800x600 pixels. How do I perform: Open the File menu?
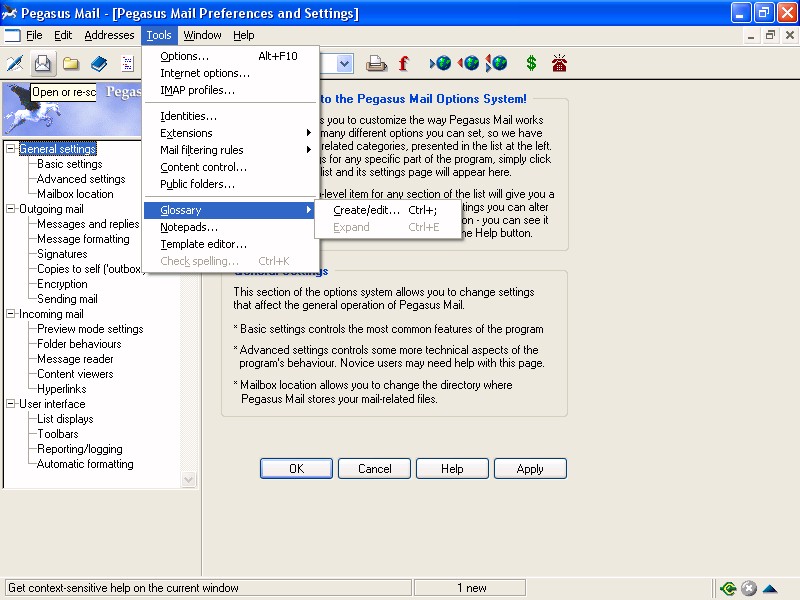34,35
